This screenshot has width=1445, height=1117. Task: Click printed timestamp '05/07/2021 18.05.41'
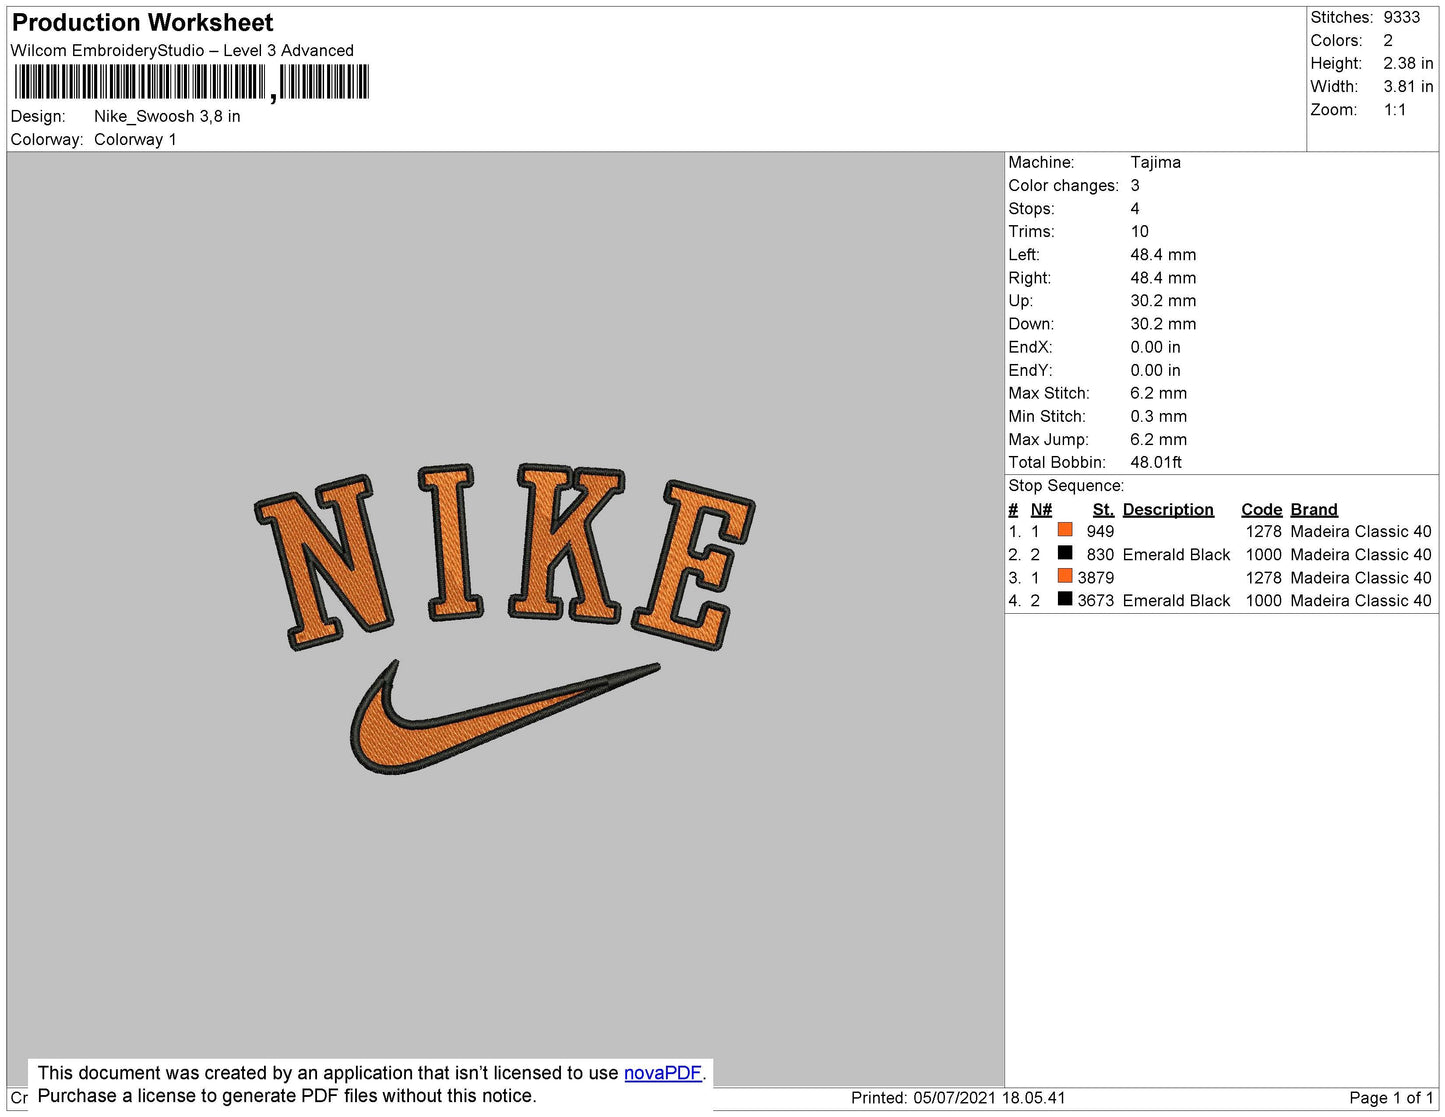(990, 1097)
